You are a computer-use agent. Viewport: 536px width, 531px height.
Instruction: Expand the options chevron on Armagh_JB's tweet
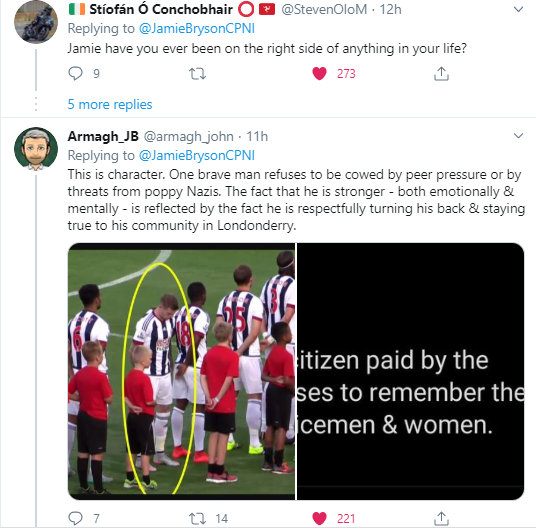(519, 136)
